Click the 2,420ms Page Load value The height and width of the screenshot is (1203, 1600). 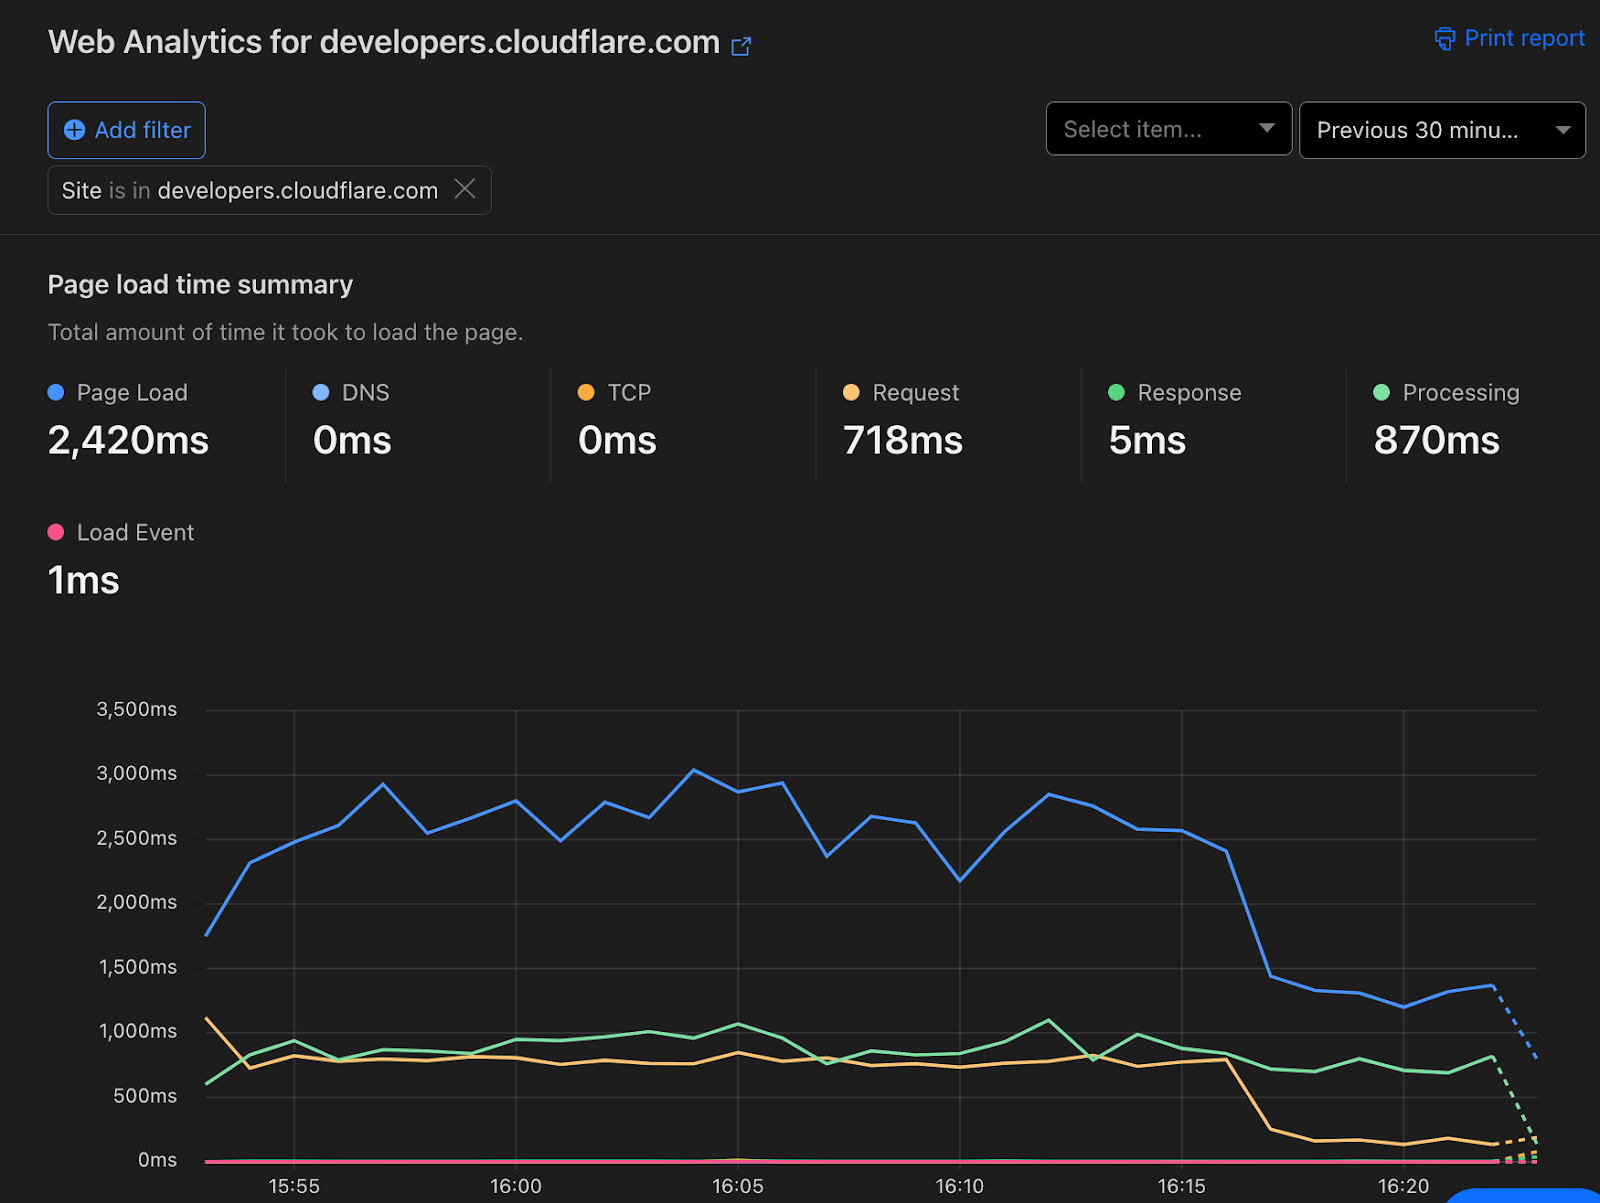tap(129, 441)
